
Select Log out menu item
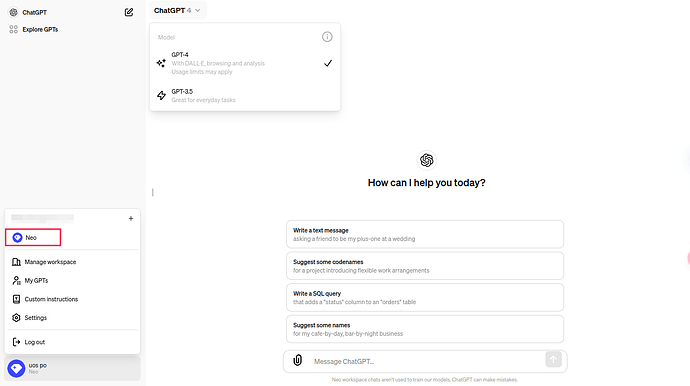(72, 342)
